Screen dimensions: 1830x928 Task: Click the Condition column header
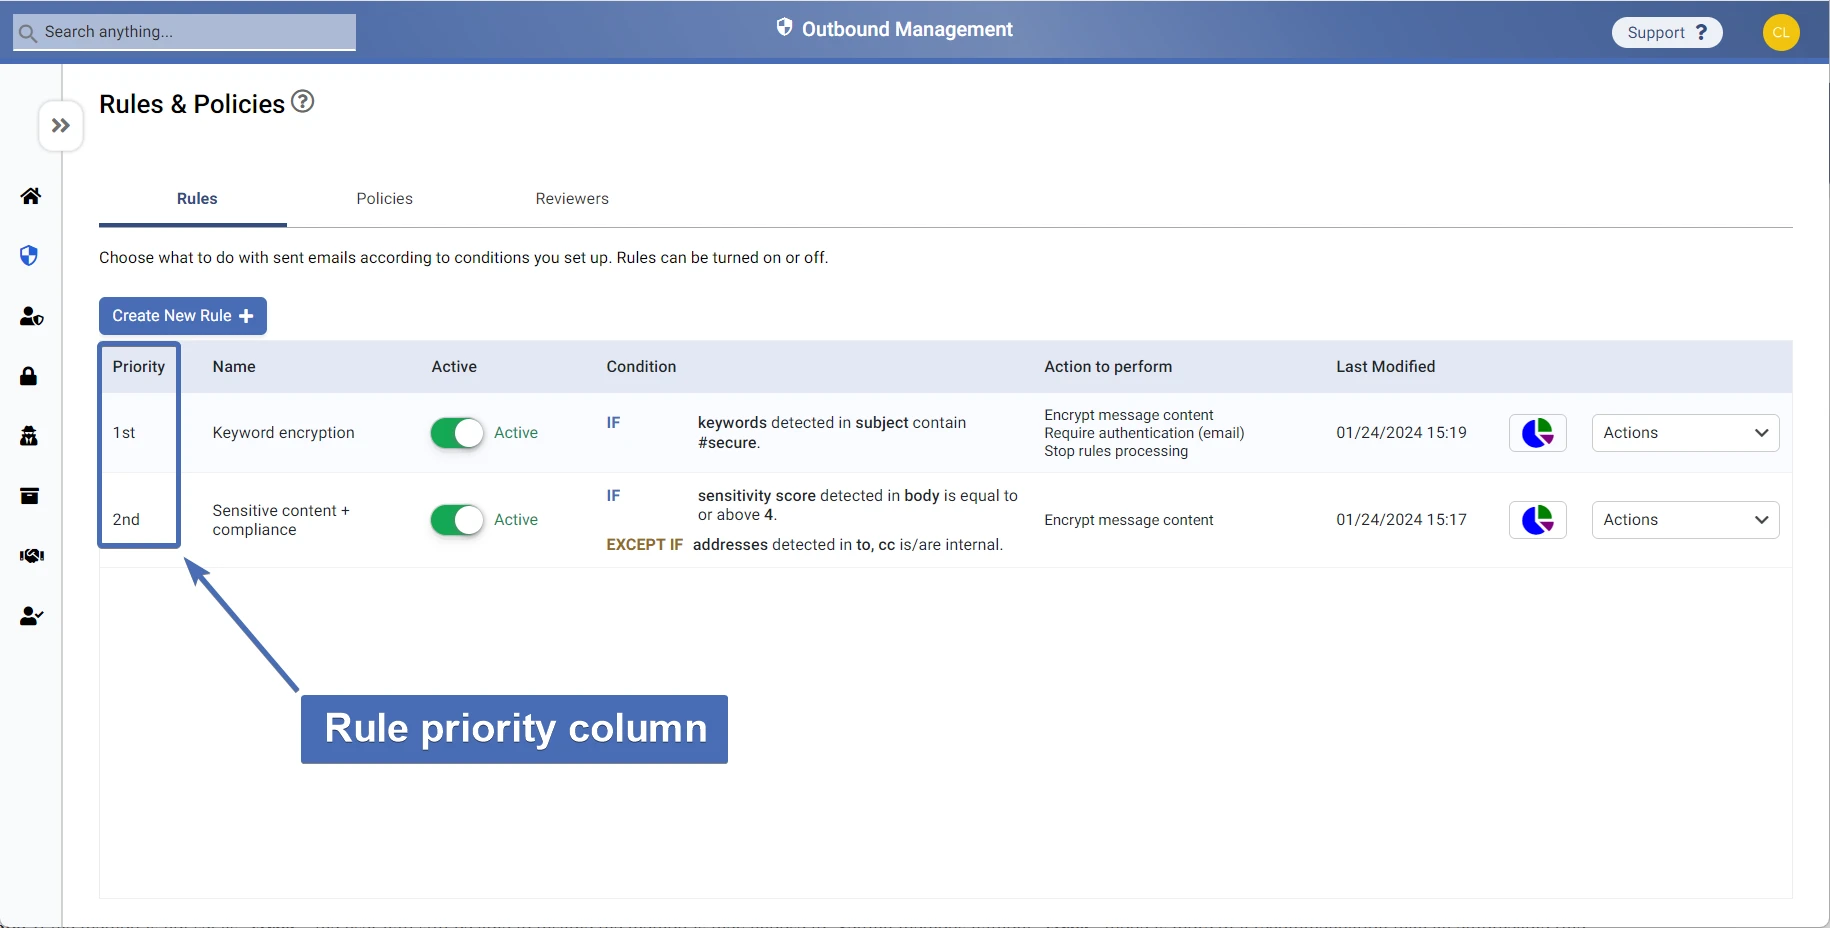point(641,367)
